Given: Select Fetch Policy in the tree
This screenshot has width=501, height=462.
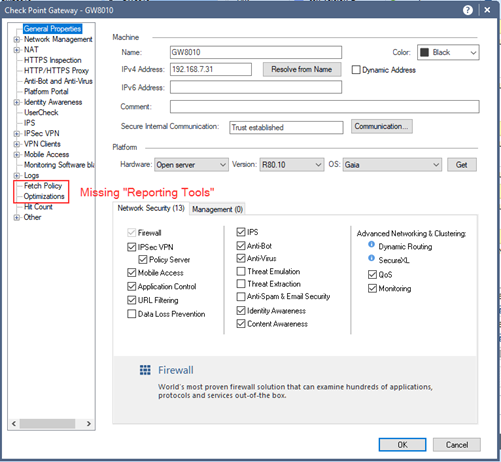Looking at the screenshot, I should tap(43, 186).
